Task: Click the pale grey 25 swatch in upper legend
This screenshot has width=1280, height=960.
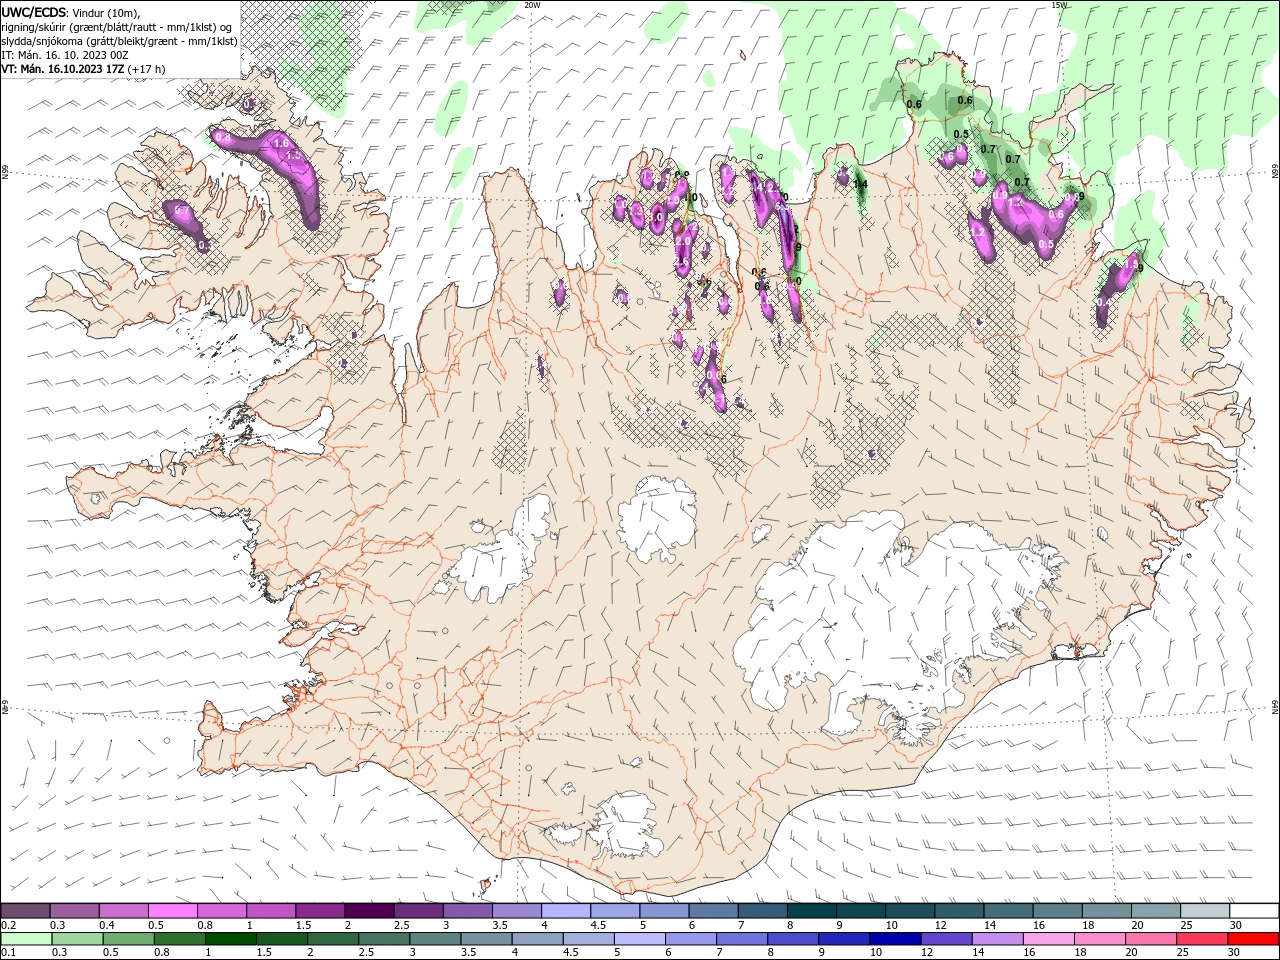Action: pos(1206,911)
